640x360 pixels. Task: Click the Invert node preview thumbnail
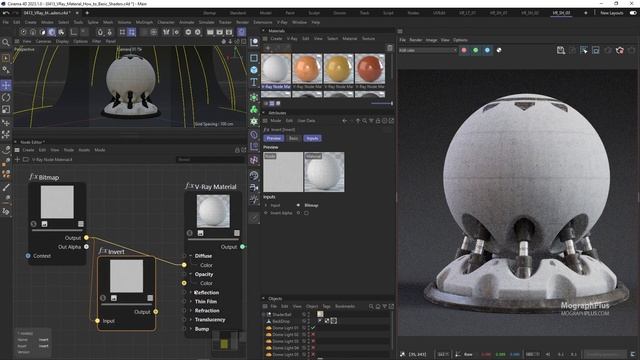pyautogui.click(x=127, y=276)
